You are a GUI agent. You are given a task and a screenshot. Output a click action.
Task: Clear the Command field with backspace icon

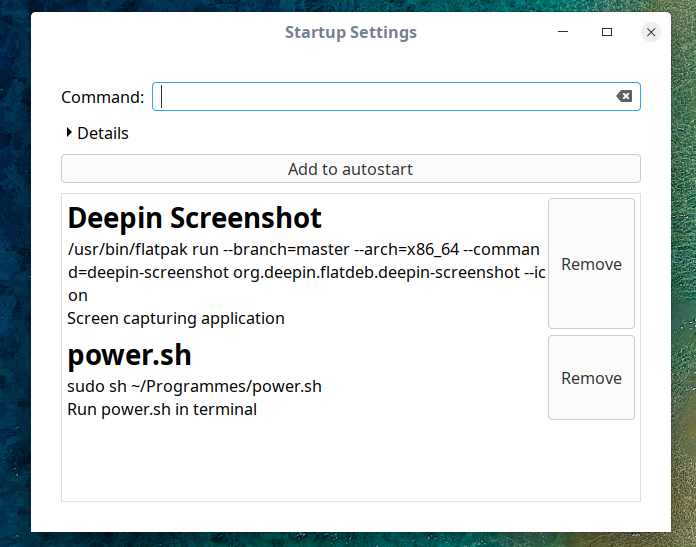[624, 96]
